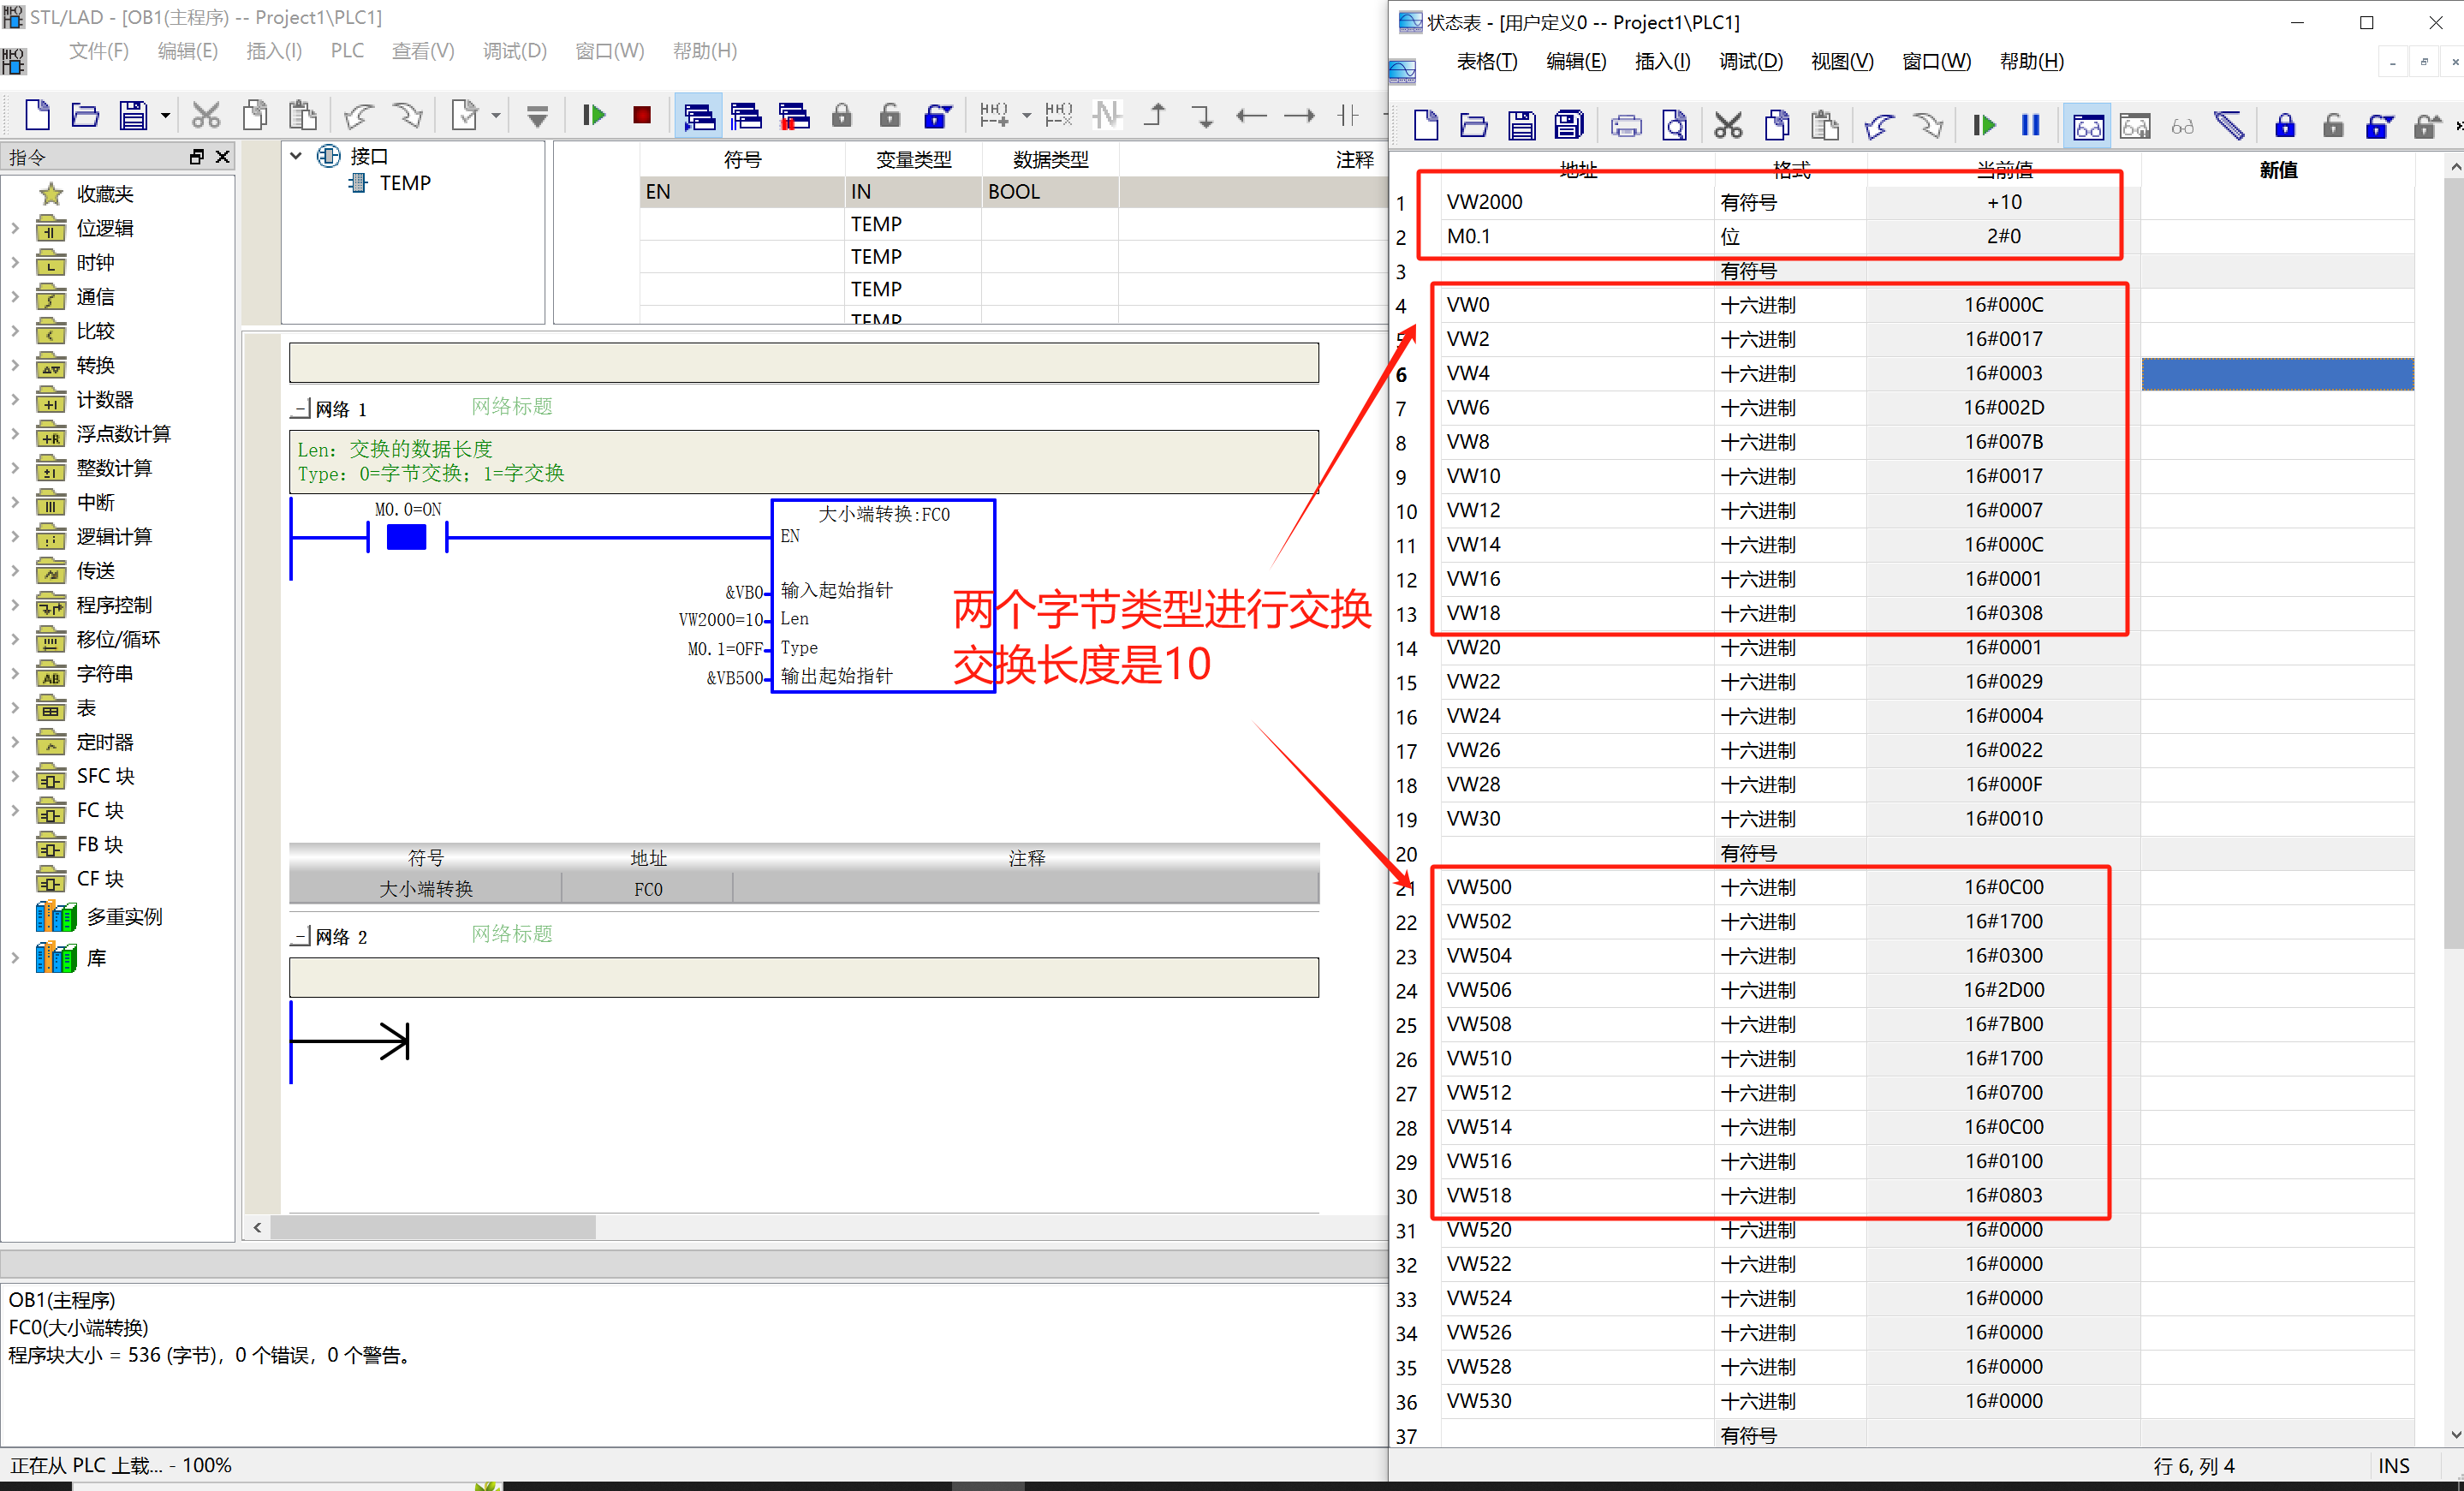Click the Undo icon in STL/LAD toolbar
This screenshot has height=1491, width=2464.
click(358, 116)
